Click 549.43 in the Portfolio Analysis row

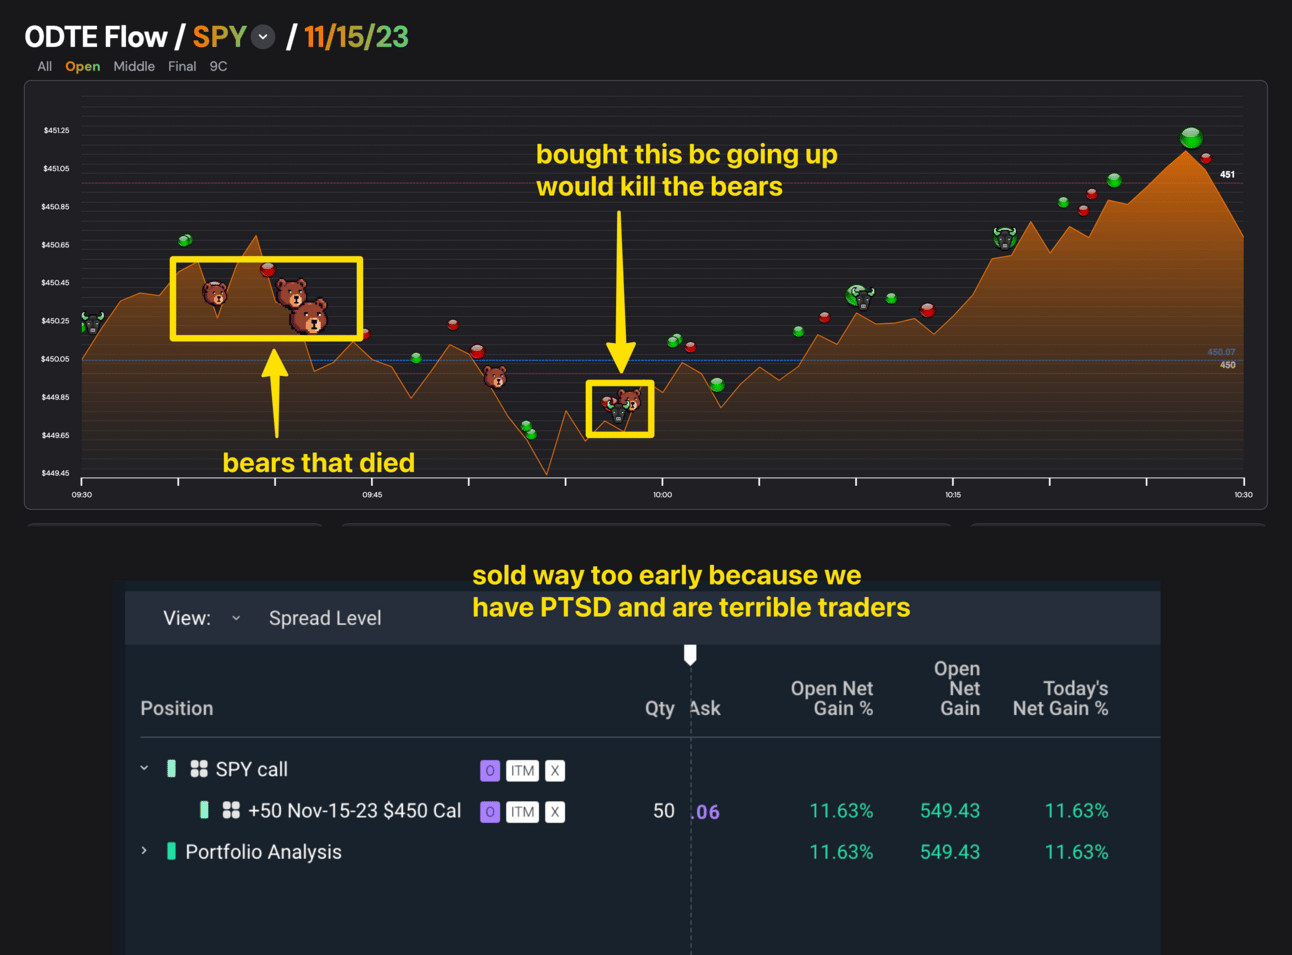click(950, 852)
